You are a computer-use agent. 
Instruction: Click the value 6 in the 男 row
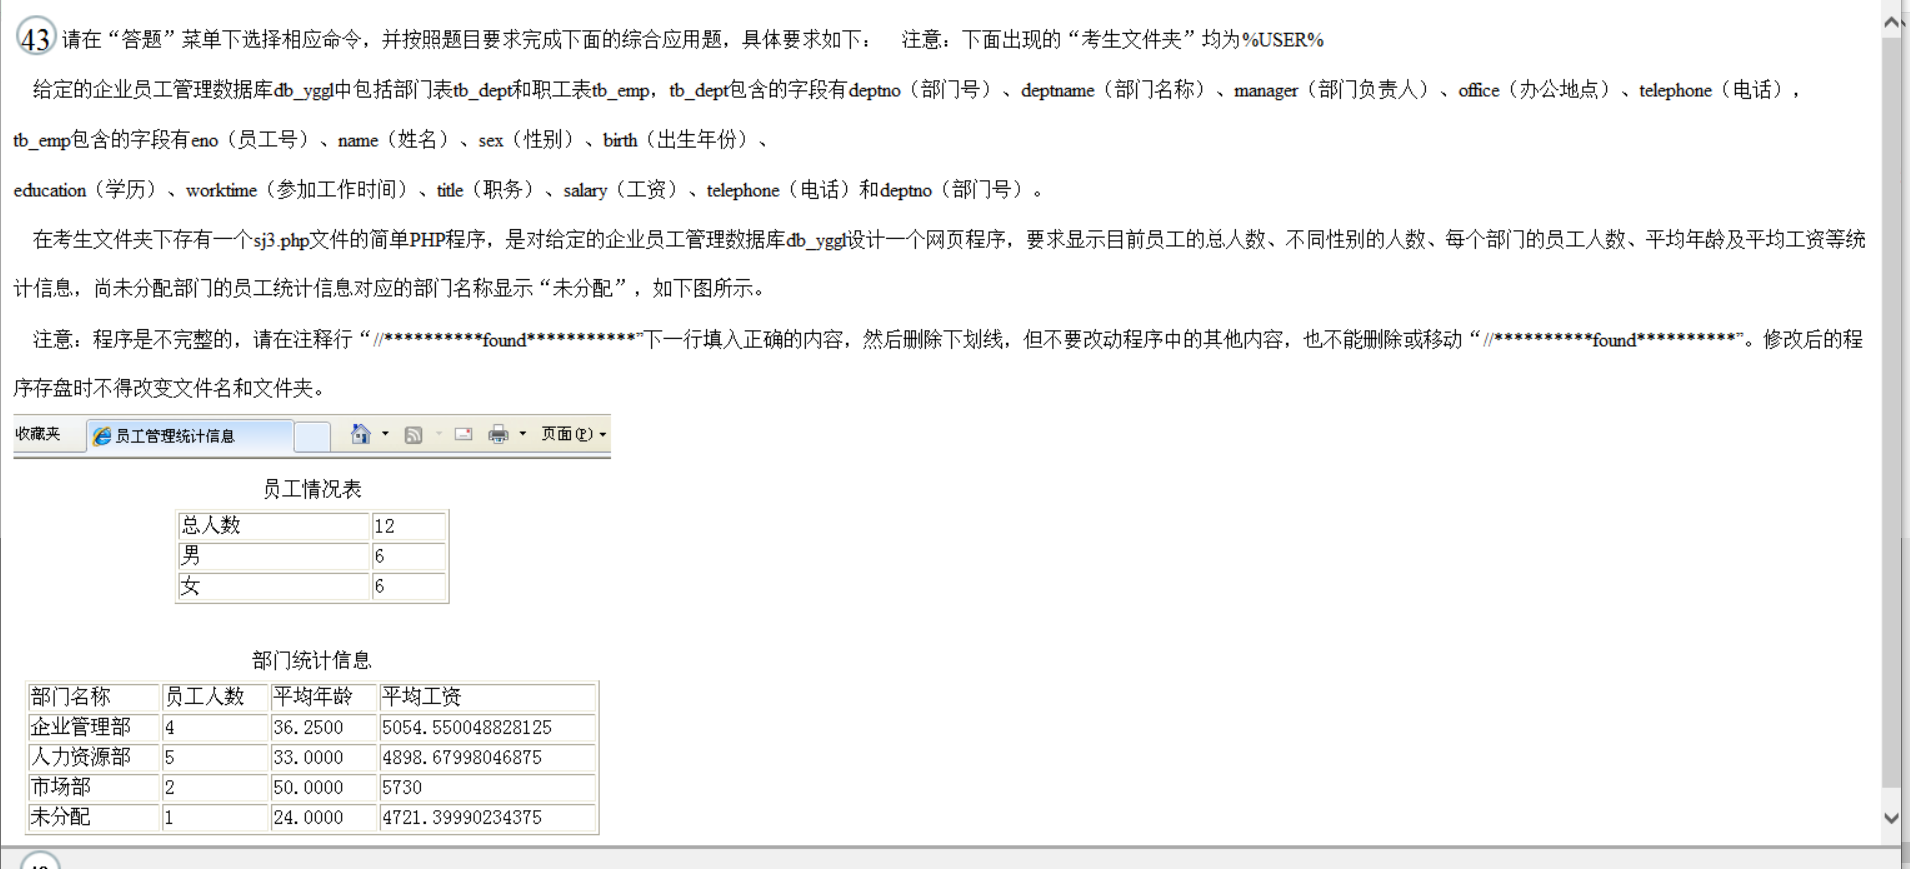[408, 556]
